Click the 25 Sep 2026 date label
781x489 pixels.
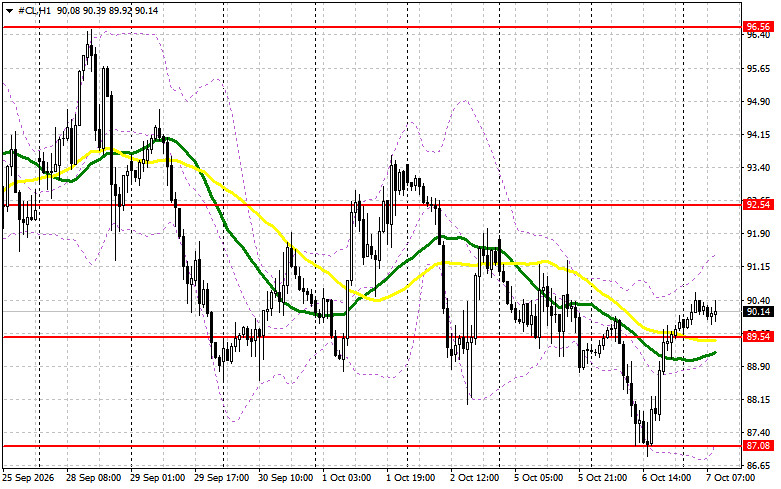pos(28,478)
